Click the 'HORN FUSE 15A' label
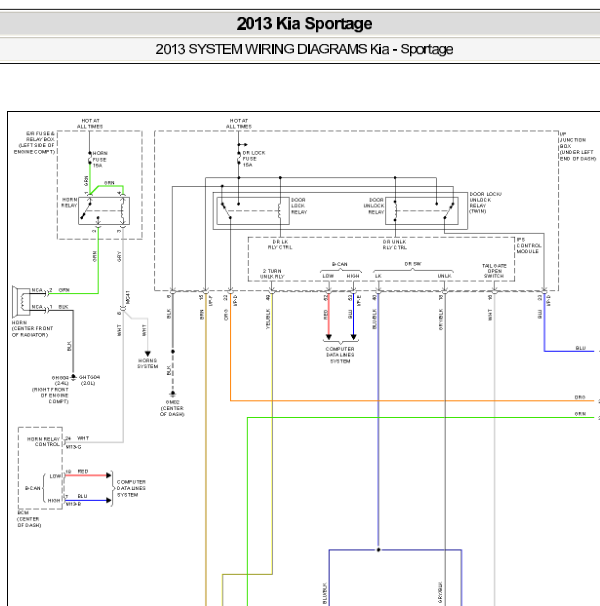 (100, 159)
